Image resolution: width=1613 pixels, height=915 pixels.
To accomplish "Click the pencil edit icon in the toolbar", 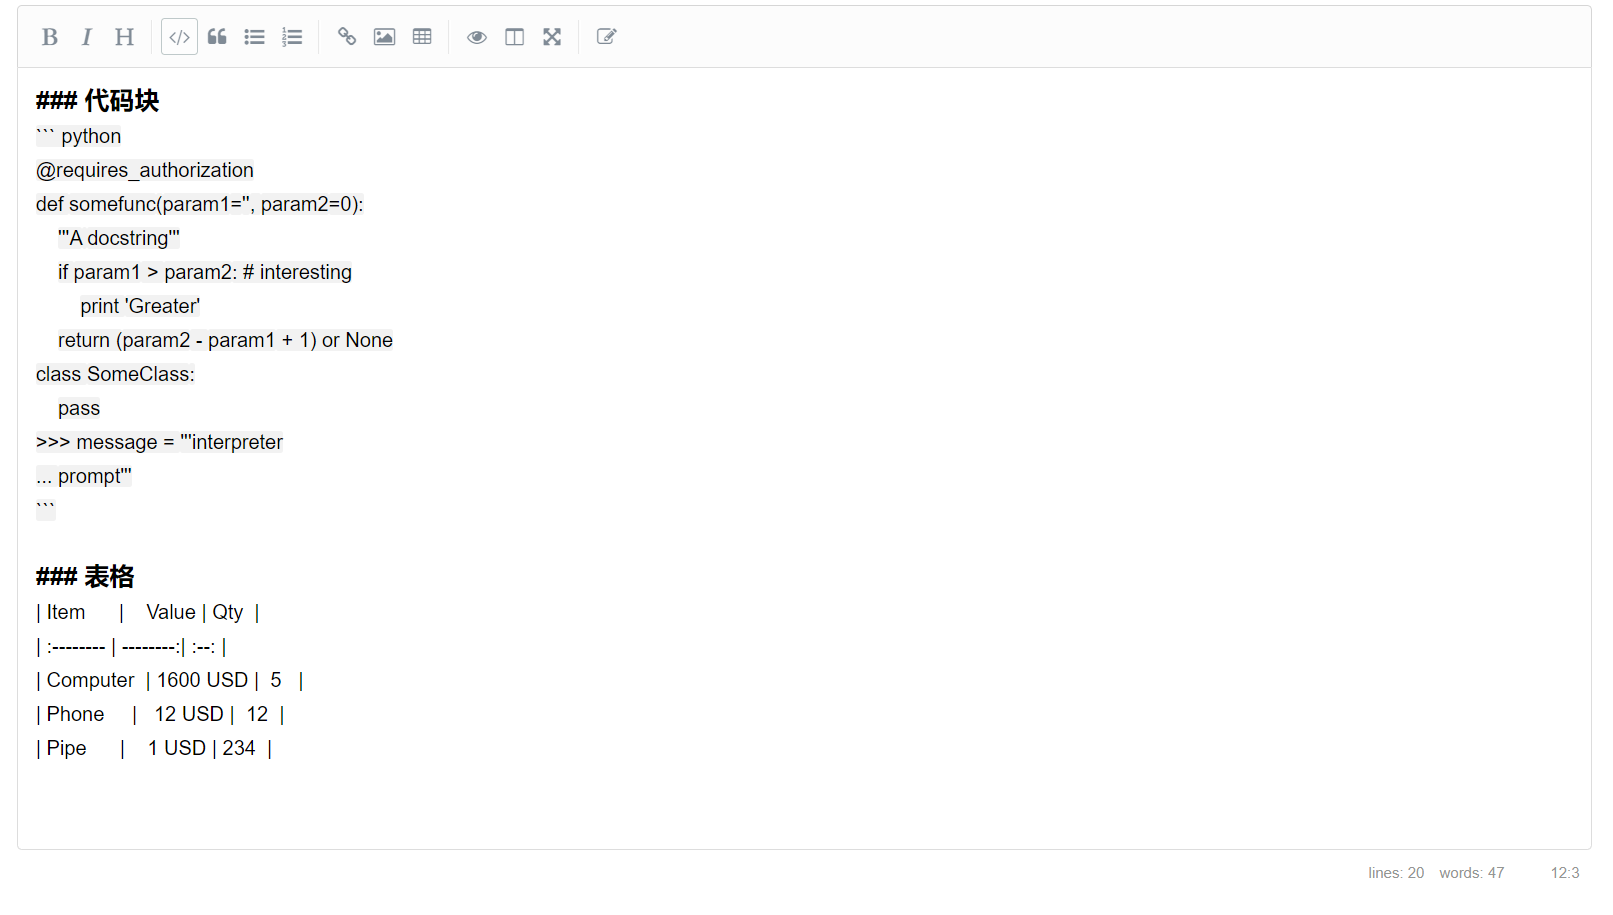I will tap(606, 37).
